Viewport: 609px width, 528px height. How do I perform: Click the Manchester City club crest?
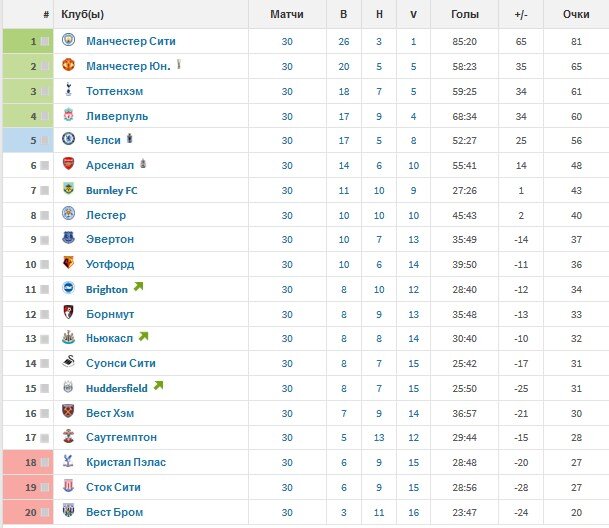coord(68,40)
